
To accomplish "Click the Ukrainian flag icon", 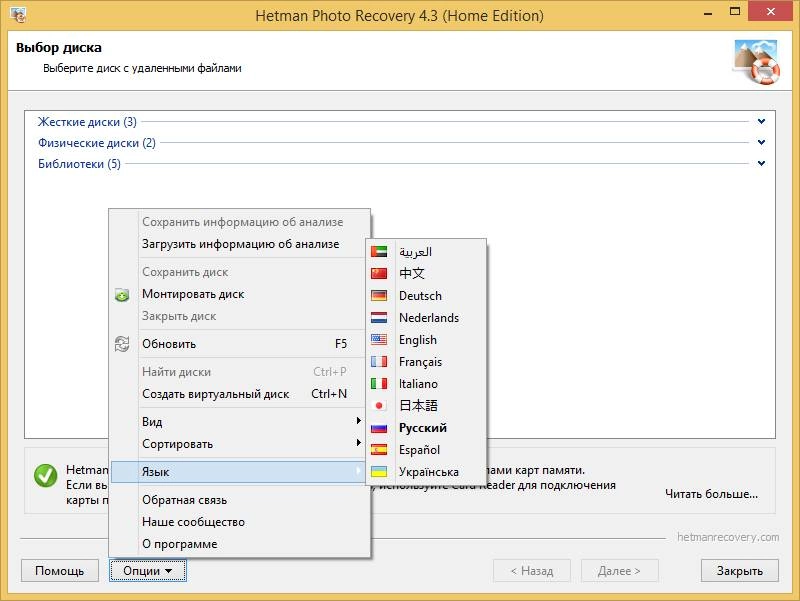I will coord(379,471).
